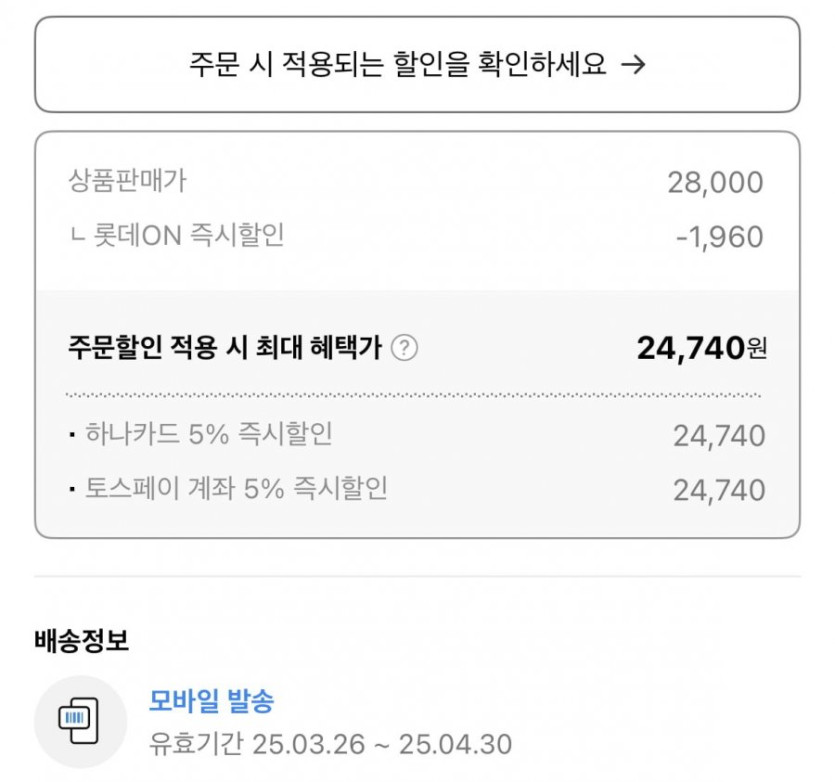Screen dimensions: 835x782
Task: Click the 주문할인 적용 시 최대 혜택가 text
Action: 224,349
